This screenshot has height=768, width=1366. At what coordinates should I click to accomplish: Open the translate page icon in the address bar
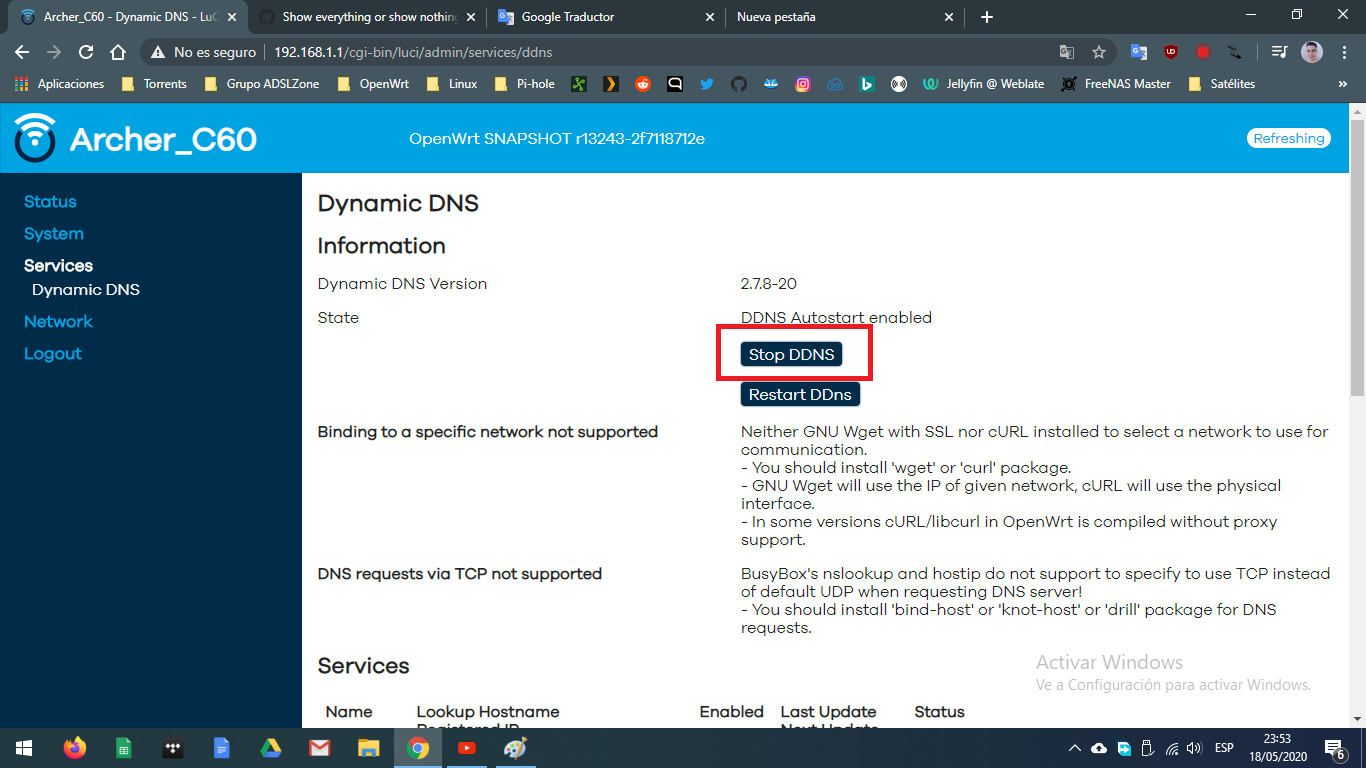[1066, 51]
